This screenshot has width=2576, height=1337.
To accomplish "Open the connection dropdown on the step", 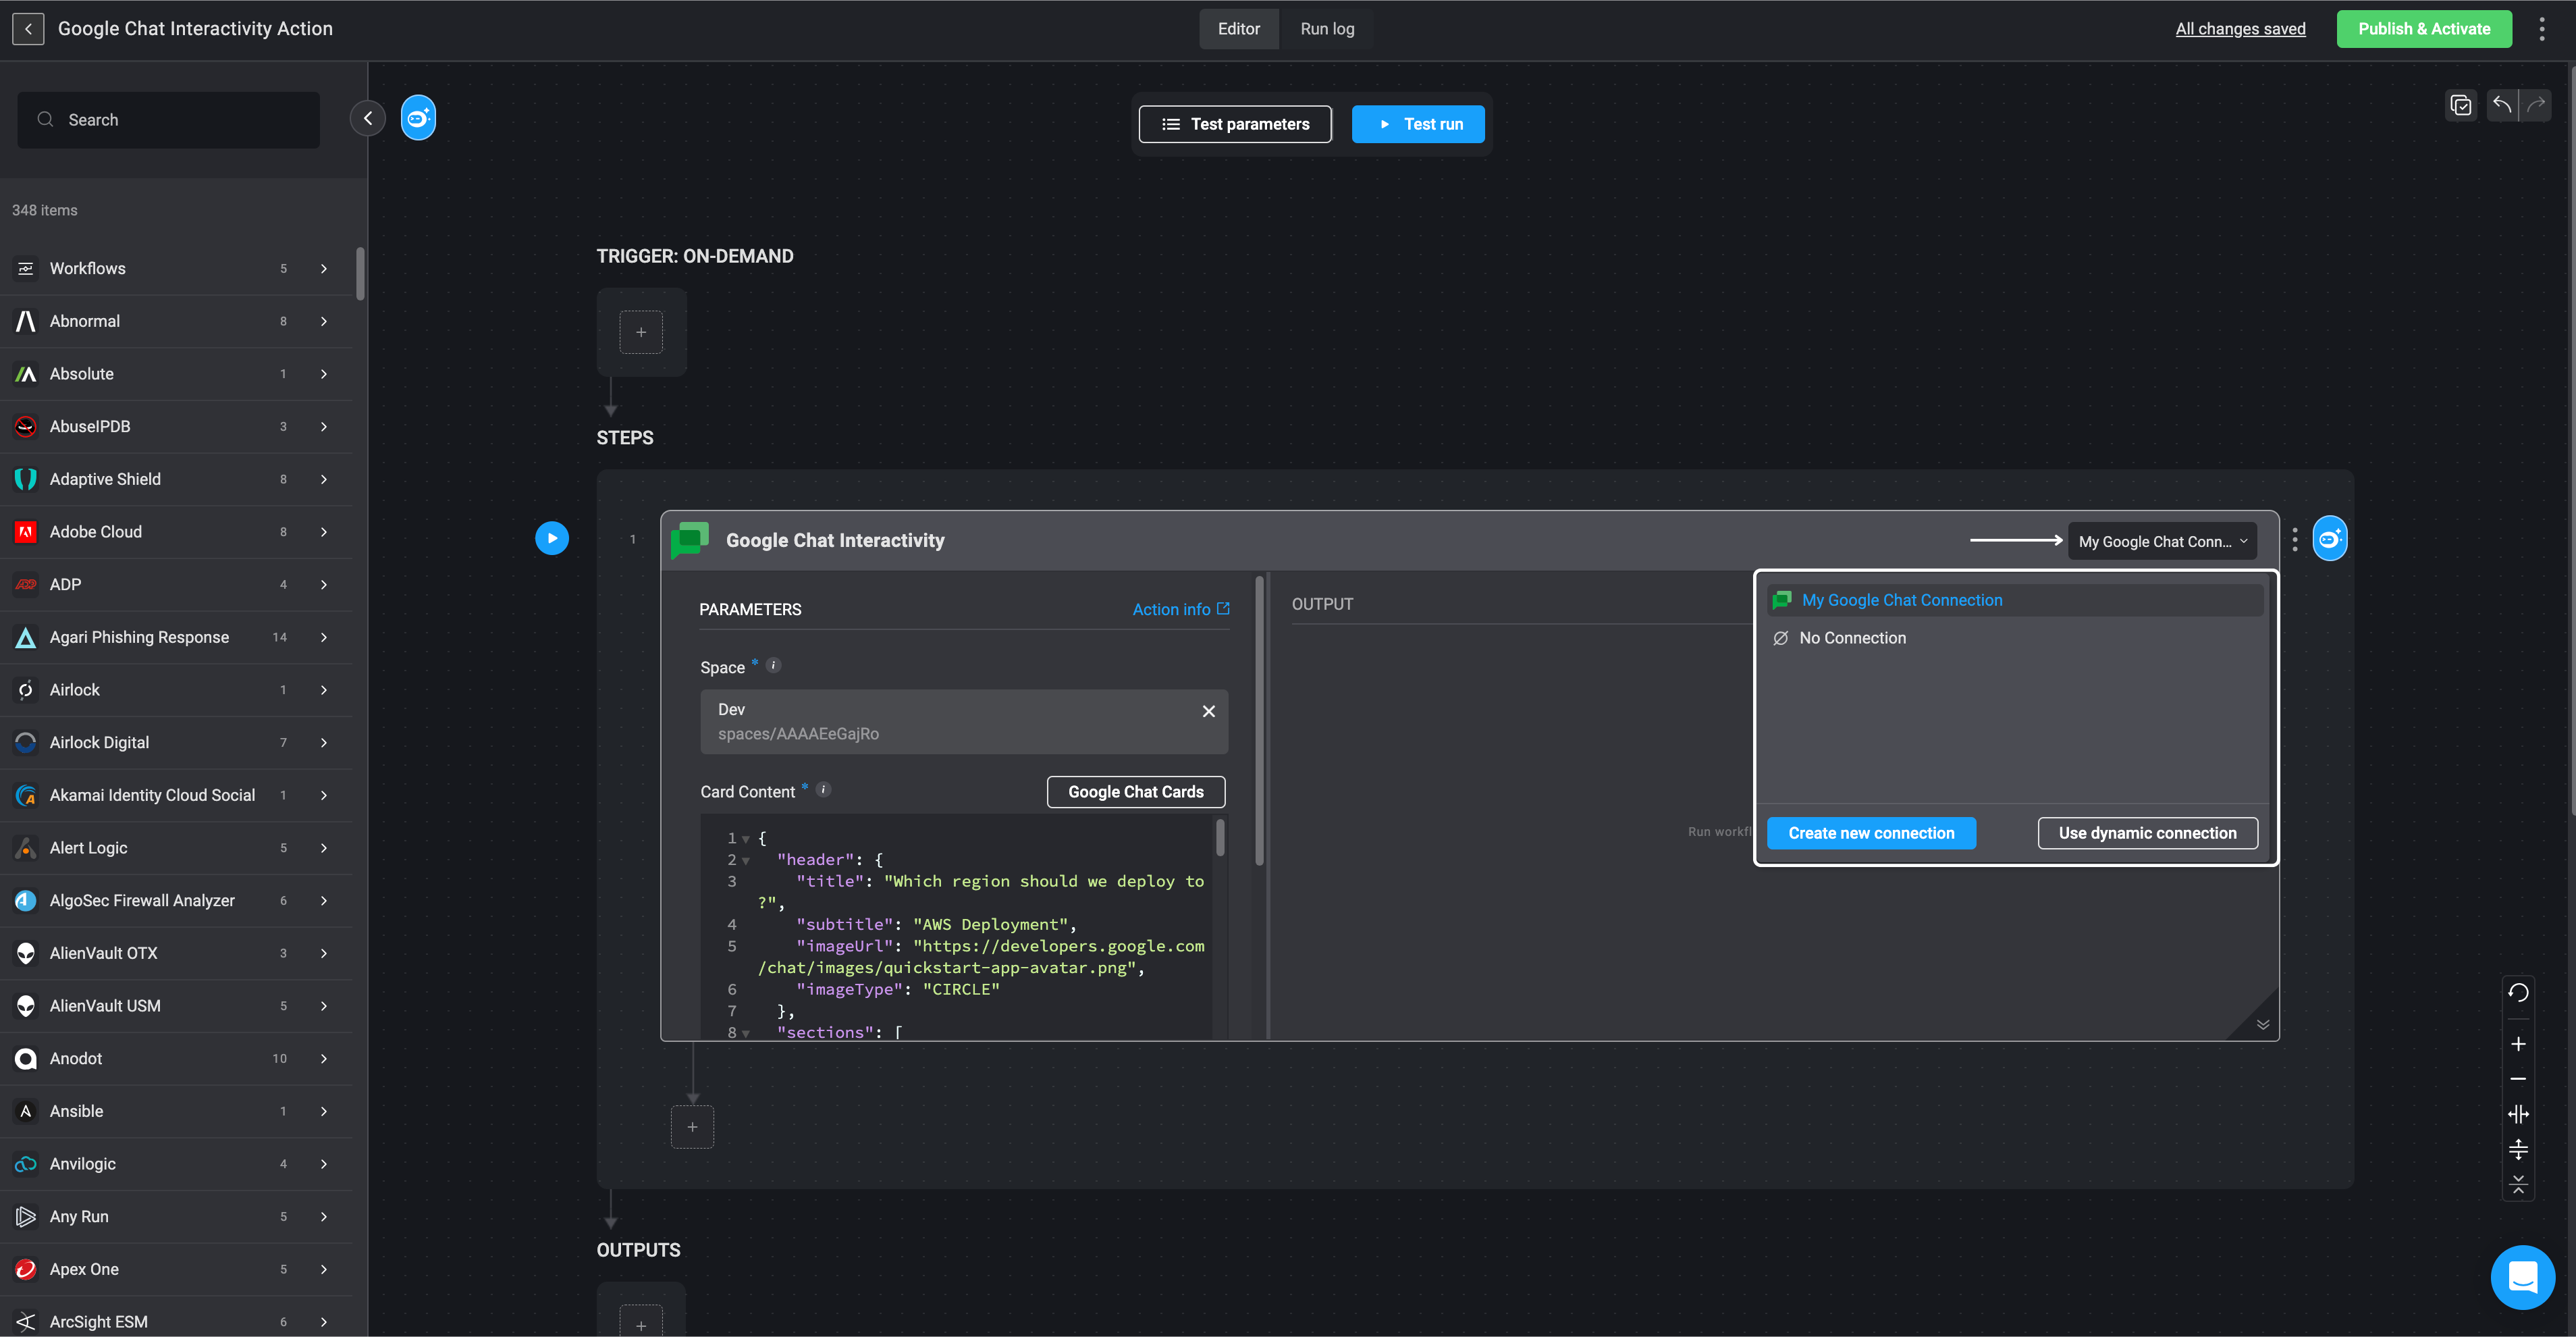I will point(2162,541).
